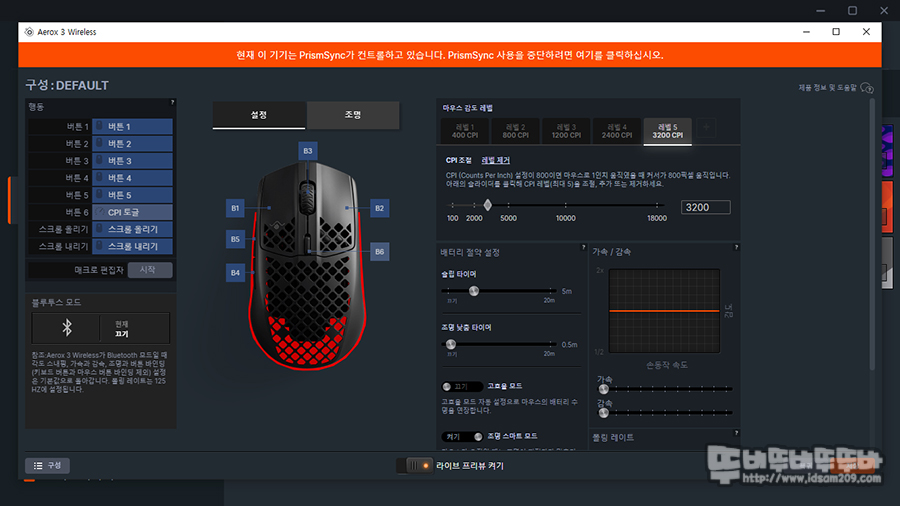Toggle the 조명 스마트 모드 switch
Image resolution: width=900 pixels, height=506 pixels.
462,437
